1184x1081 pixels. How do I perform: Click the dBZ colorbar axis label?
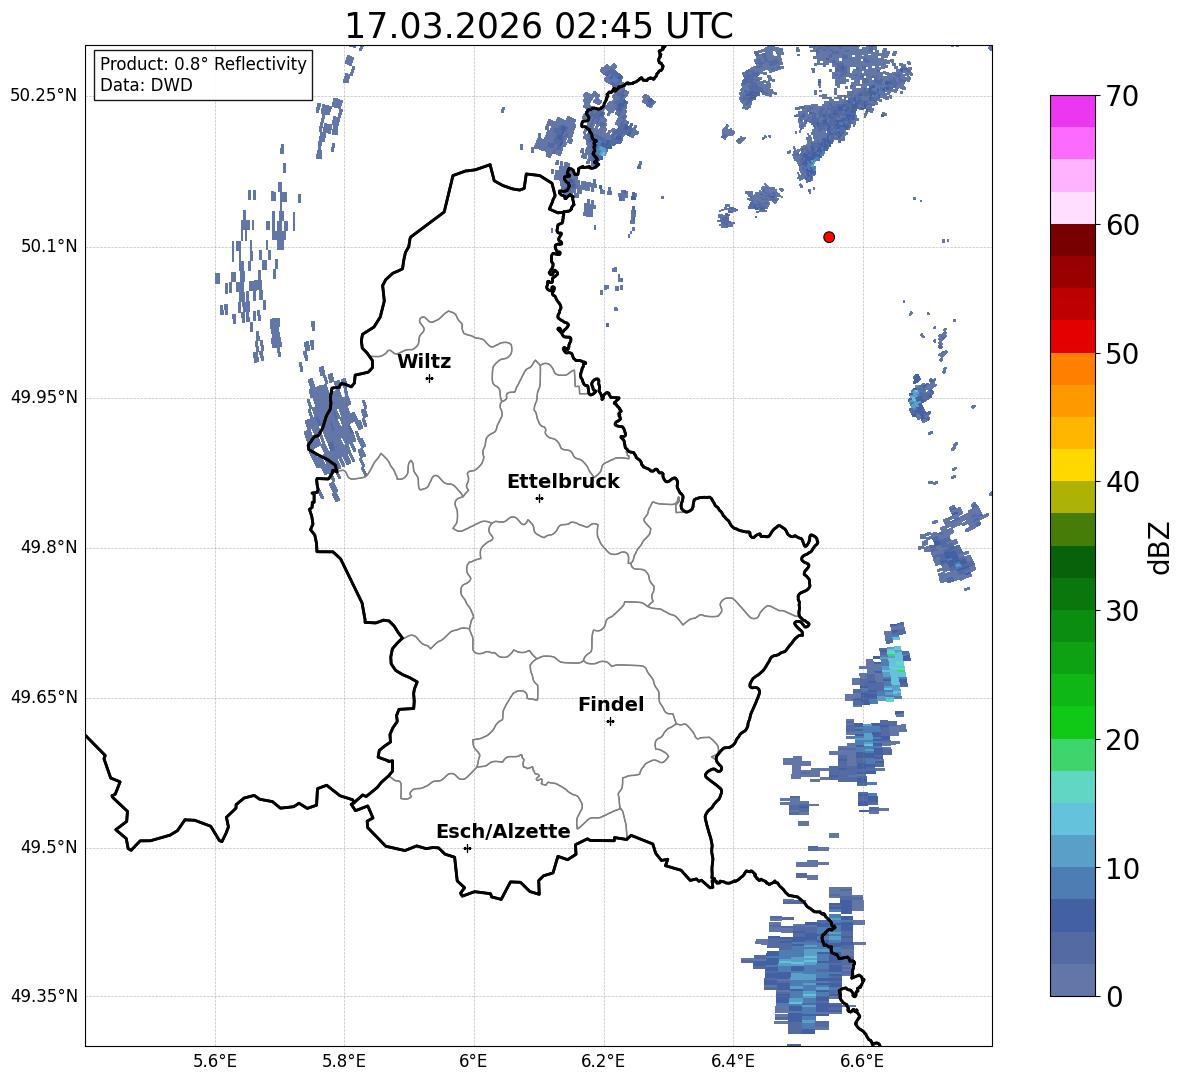click(x=1160, y=547)
